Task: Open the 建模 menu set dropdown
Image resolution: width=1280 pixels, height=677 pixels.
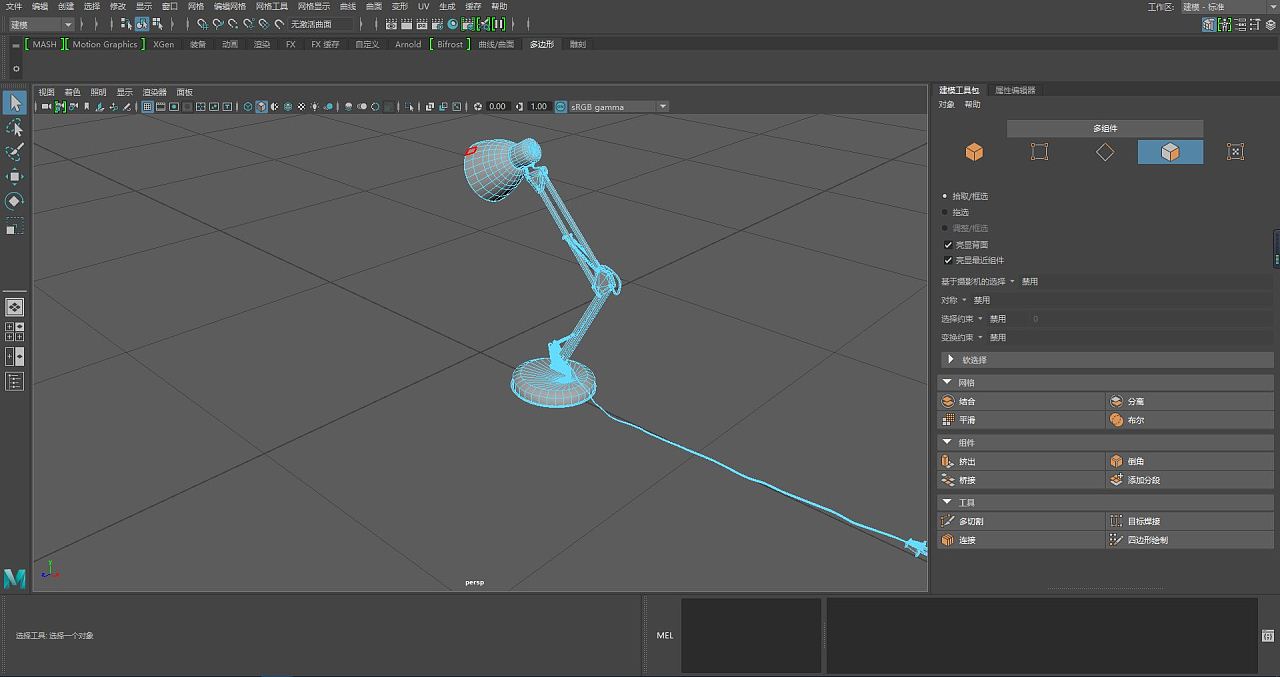Action: 41,24
